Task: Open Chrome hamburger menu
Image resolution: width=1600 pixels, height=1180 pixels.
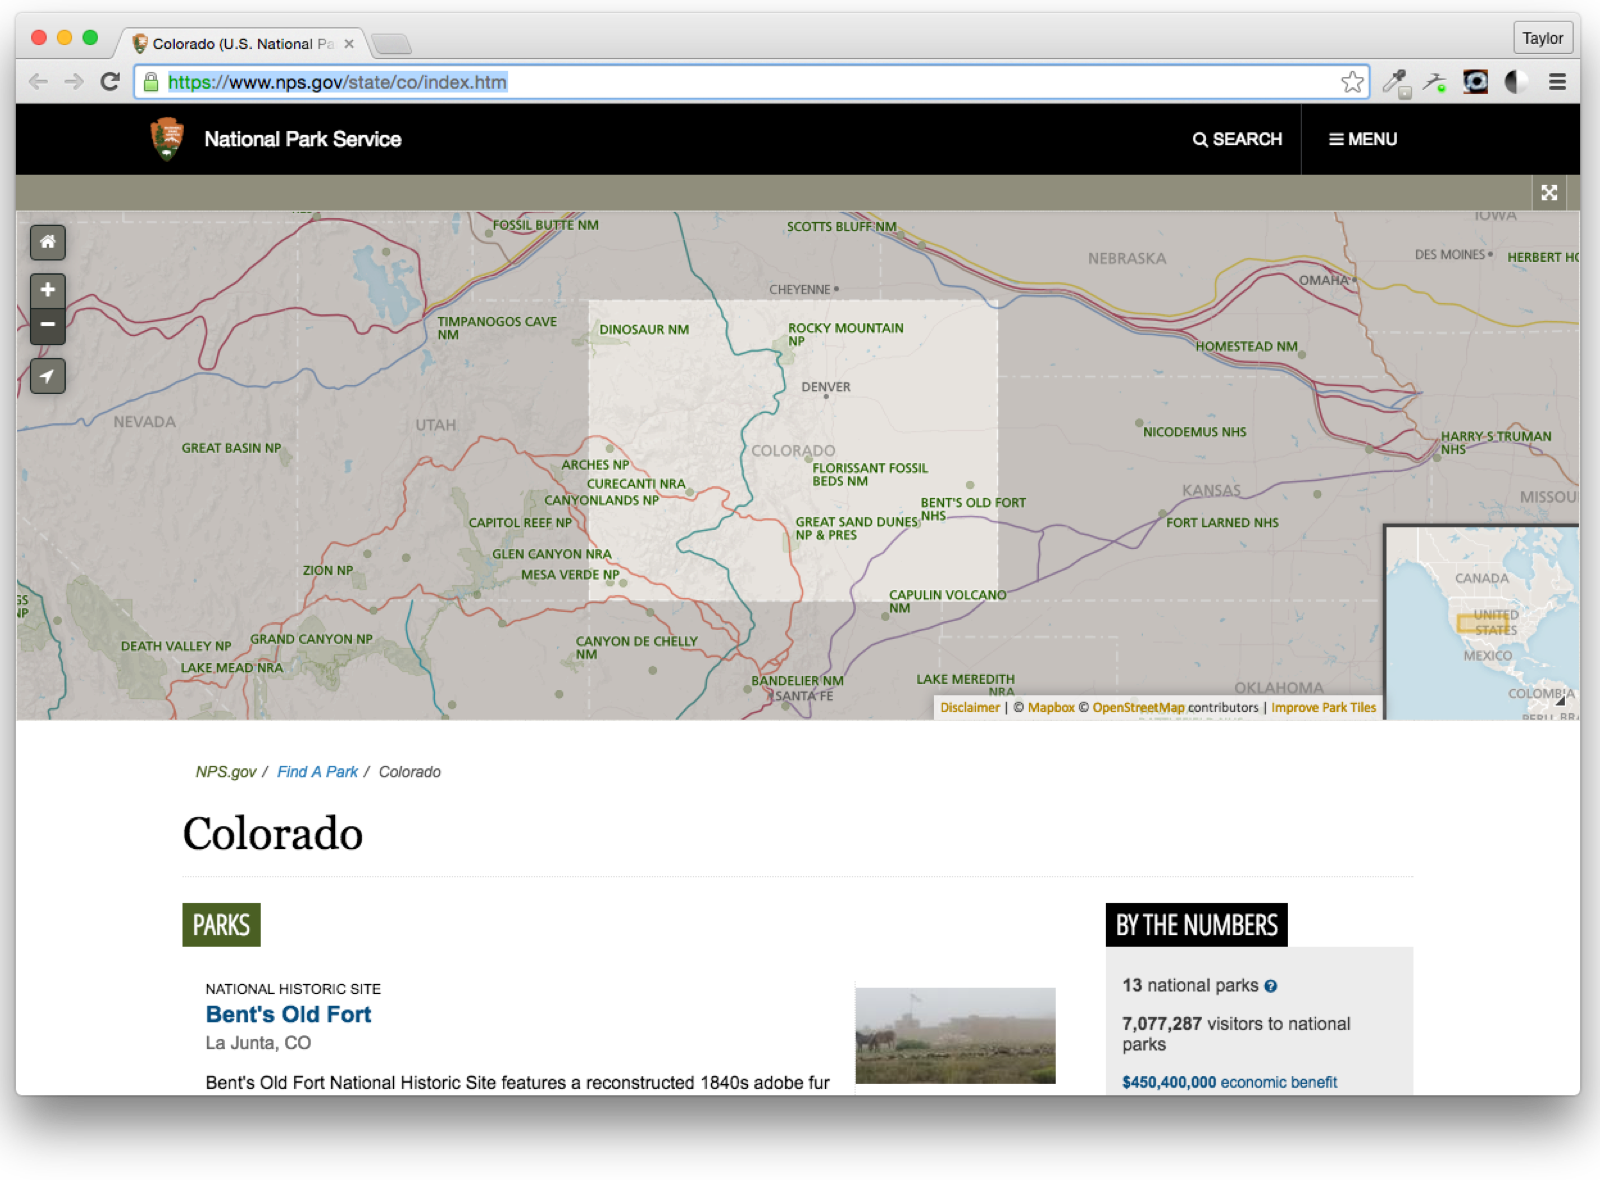Action: (1557, 82)
